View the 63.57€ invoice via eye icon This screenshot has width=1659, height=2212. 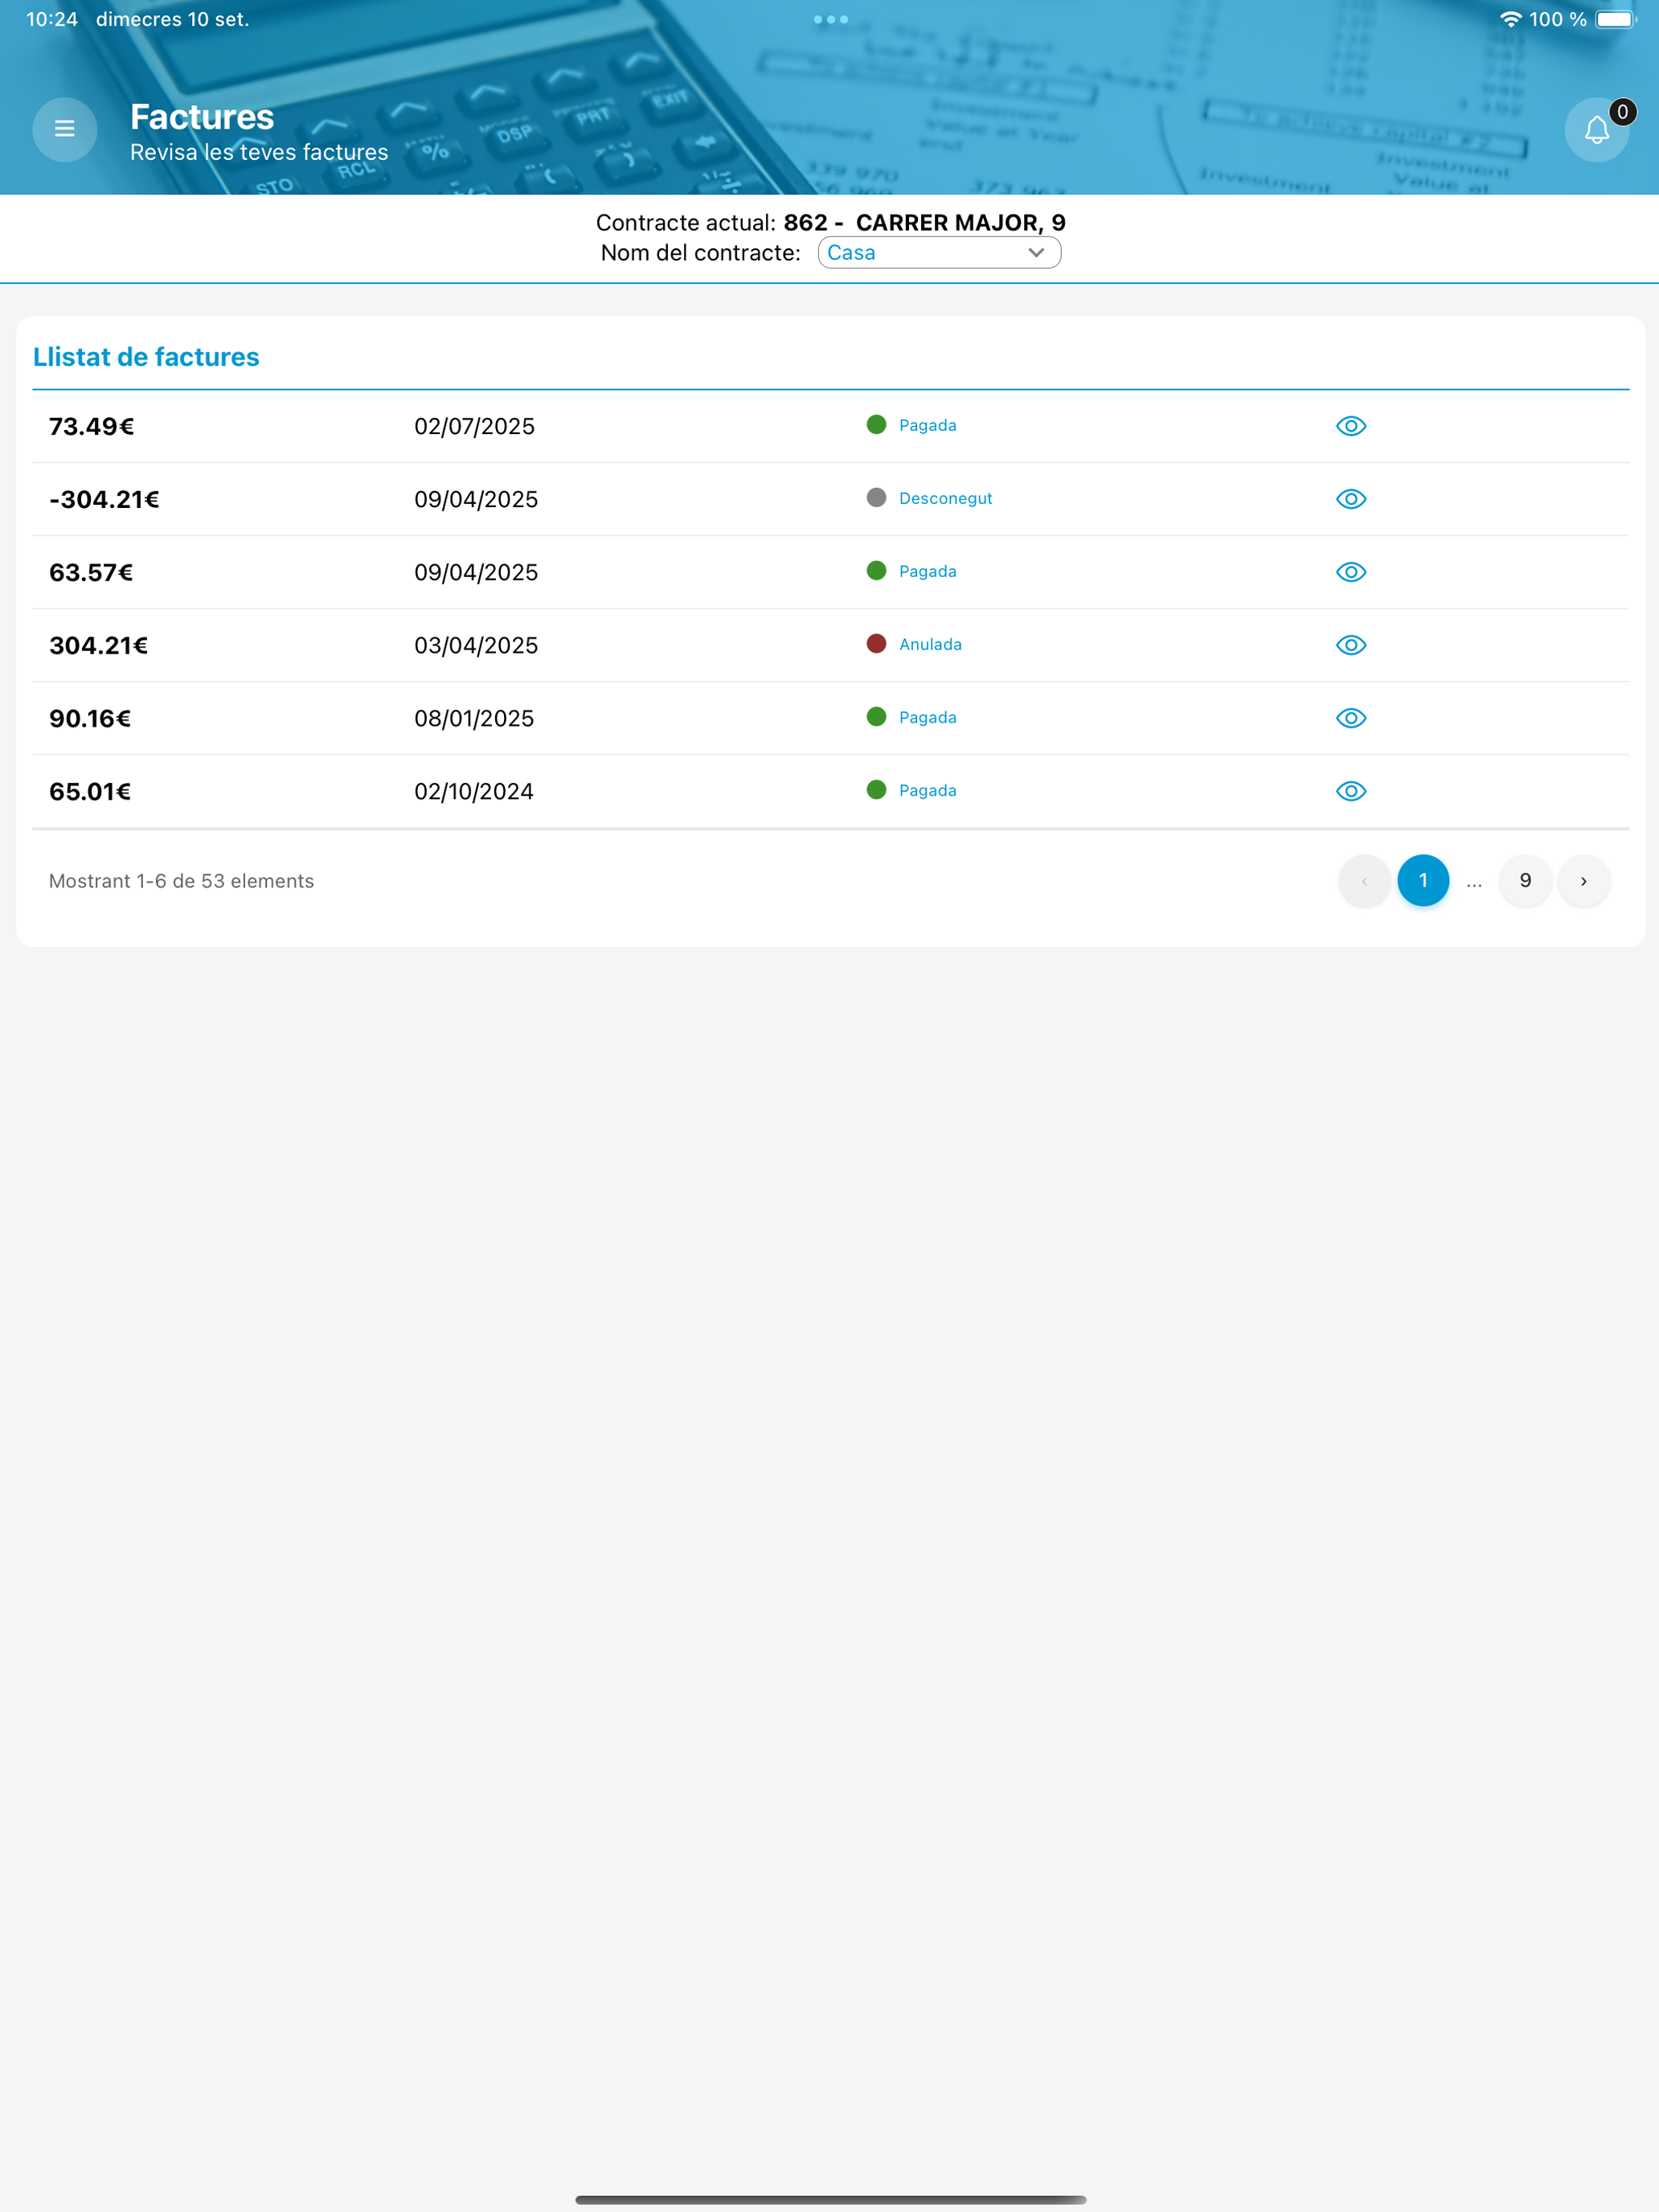tap(1351, 572)
